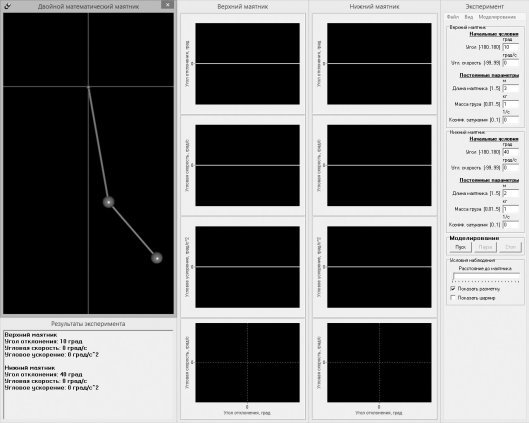Adjust the Расстояние до маятника slider

(486, 277)
